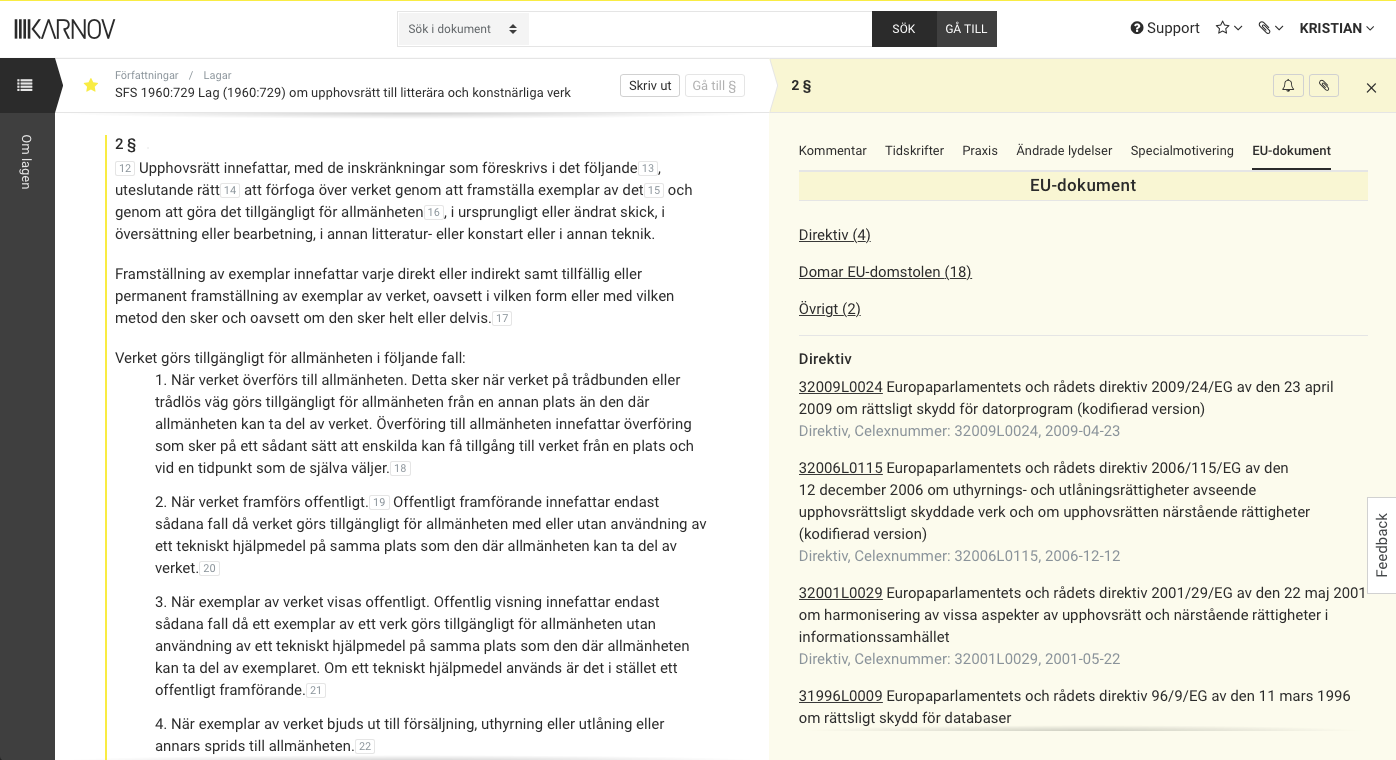Switch to the Kommentar tab

pyautogui.click(x=832, y=151)
